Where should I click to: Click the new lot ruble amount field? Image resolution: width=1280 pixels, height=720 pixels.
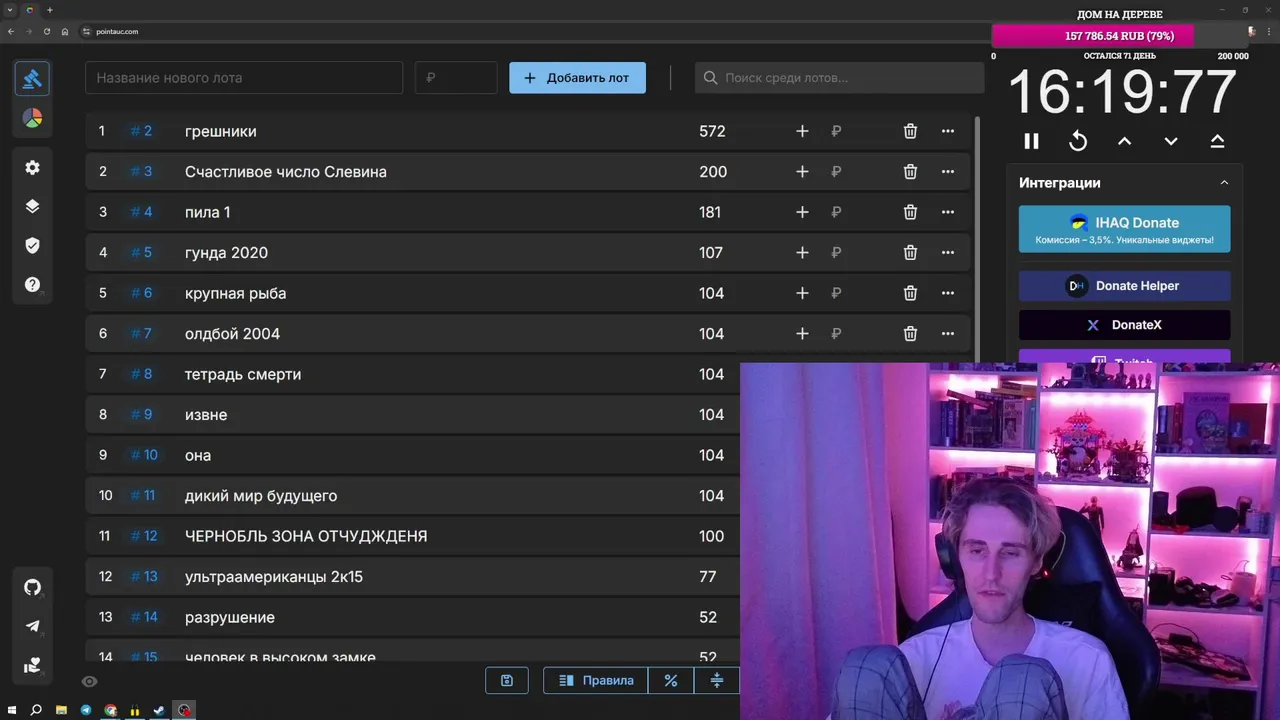tap(456, 78)
